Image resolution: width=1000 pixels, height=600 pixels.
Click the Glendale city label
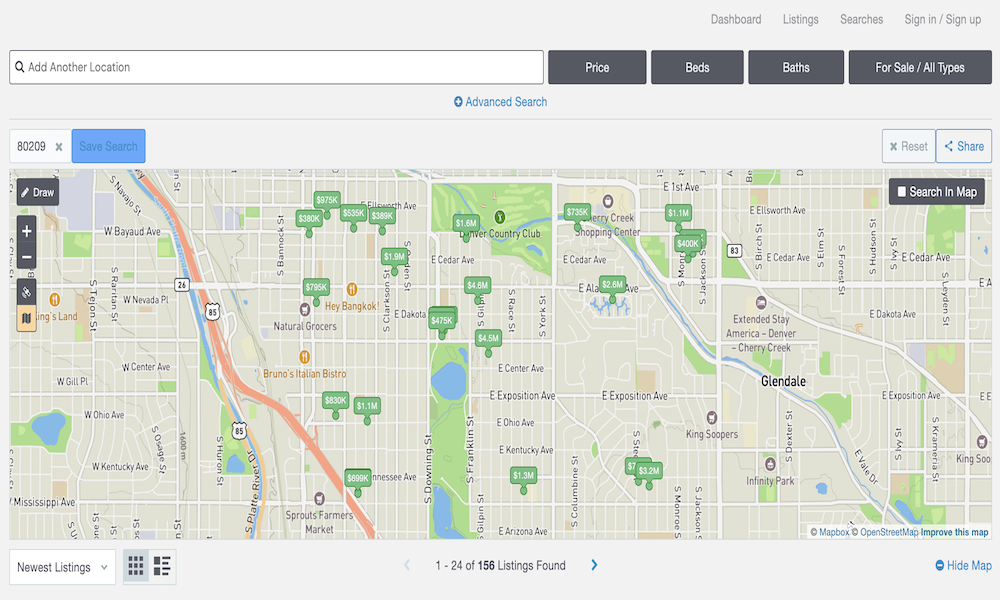tap(783, 381)
